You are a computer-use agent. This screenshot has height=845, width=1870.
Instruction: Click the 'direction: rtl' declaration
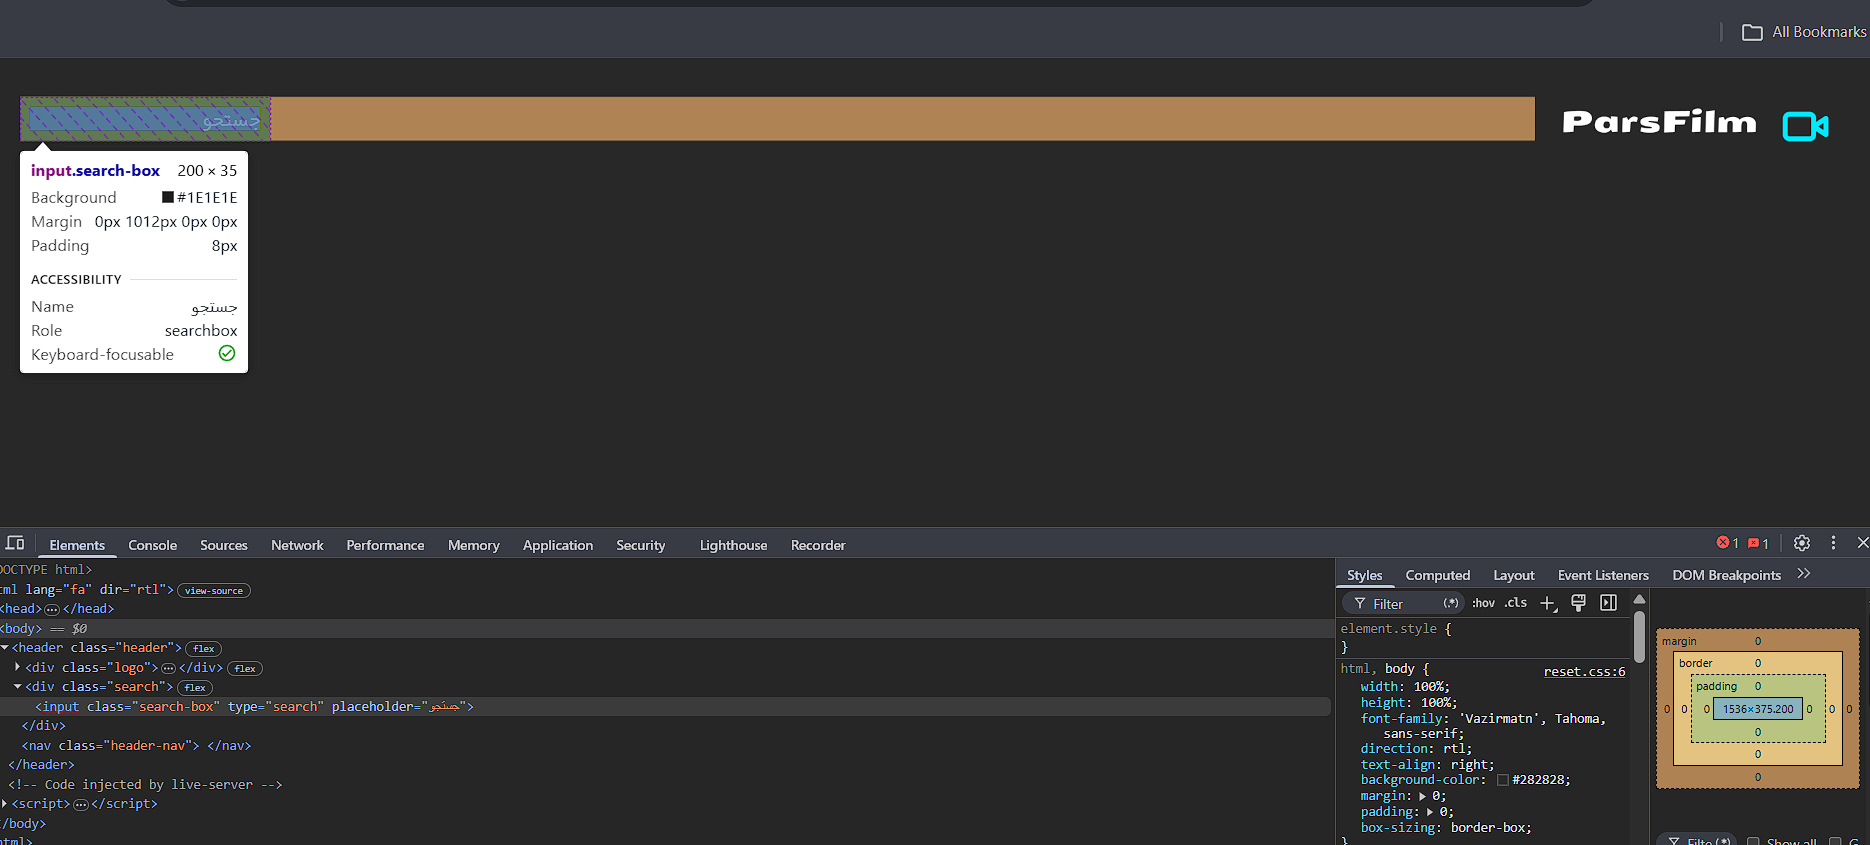click(1416, 749)
